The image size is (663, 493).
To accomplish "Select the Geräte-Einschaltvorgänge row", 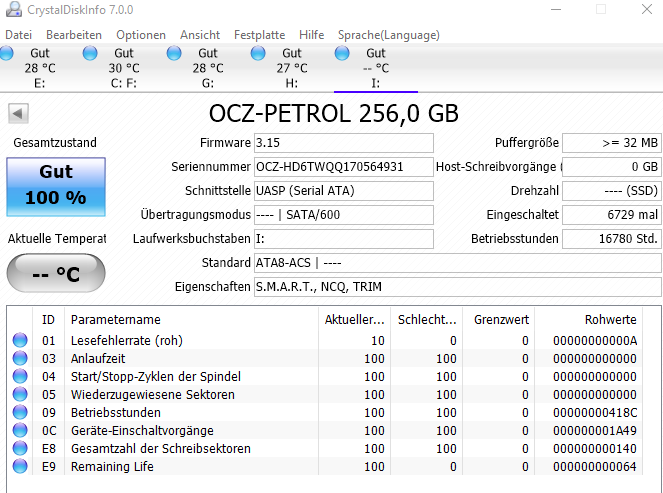I will (325, 430).
